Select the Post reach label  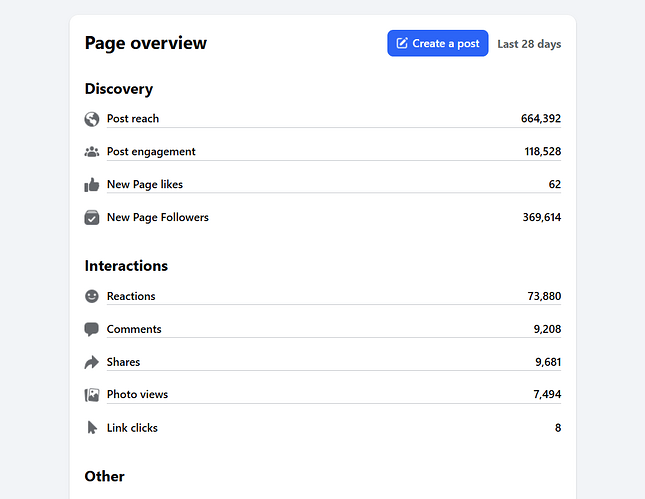click(133, 119)
